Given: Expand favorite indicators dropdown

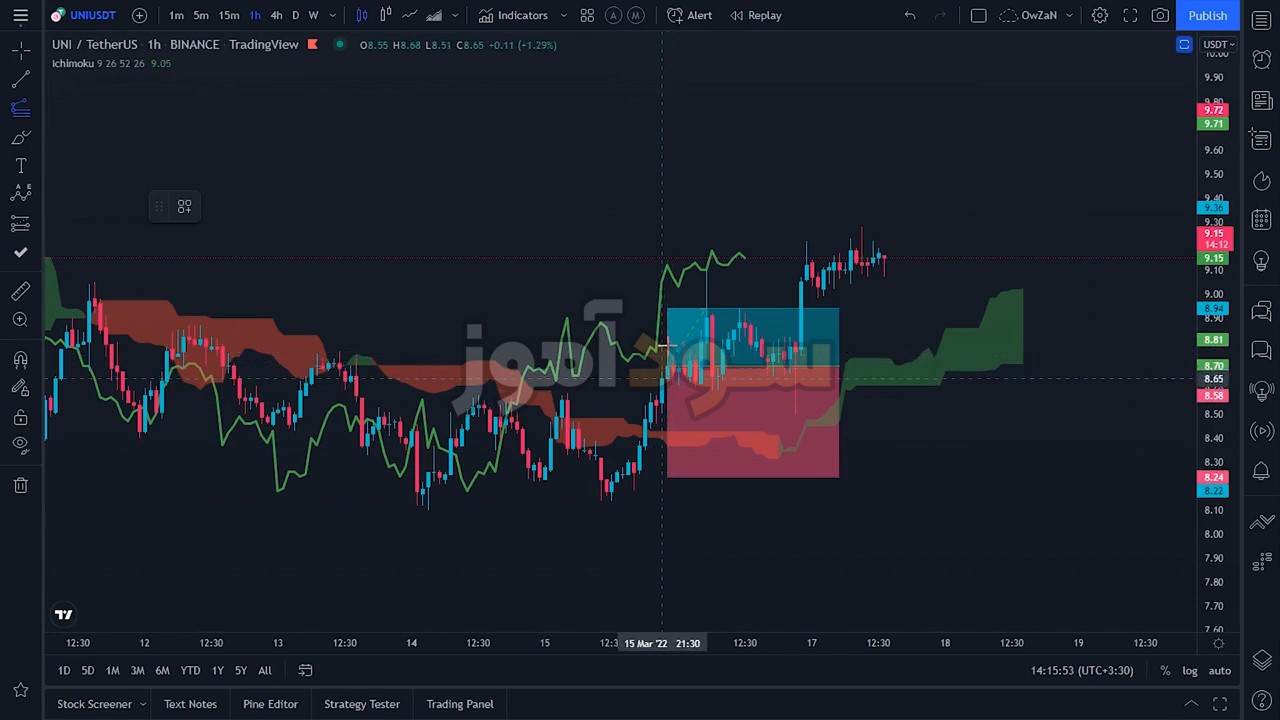Looking at the screenshot, I should [563, 15].
